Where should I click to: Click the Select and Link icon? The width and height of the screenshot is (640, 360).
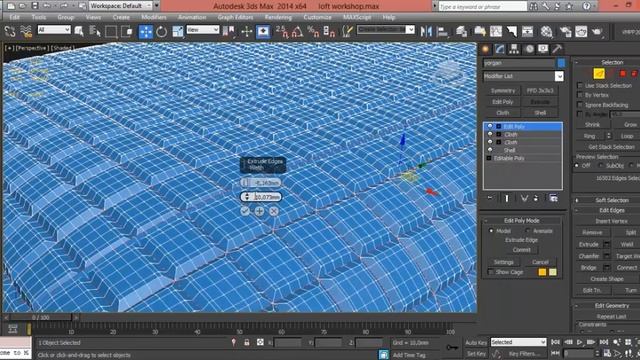click(x=10, y=31)
